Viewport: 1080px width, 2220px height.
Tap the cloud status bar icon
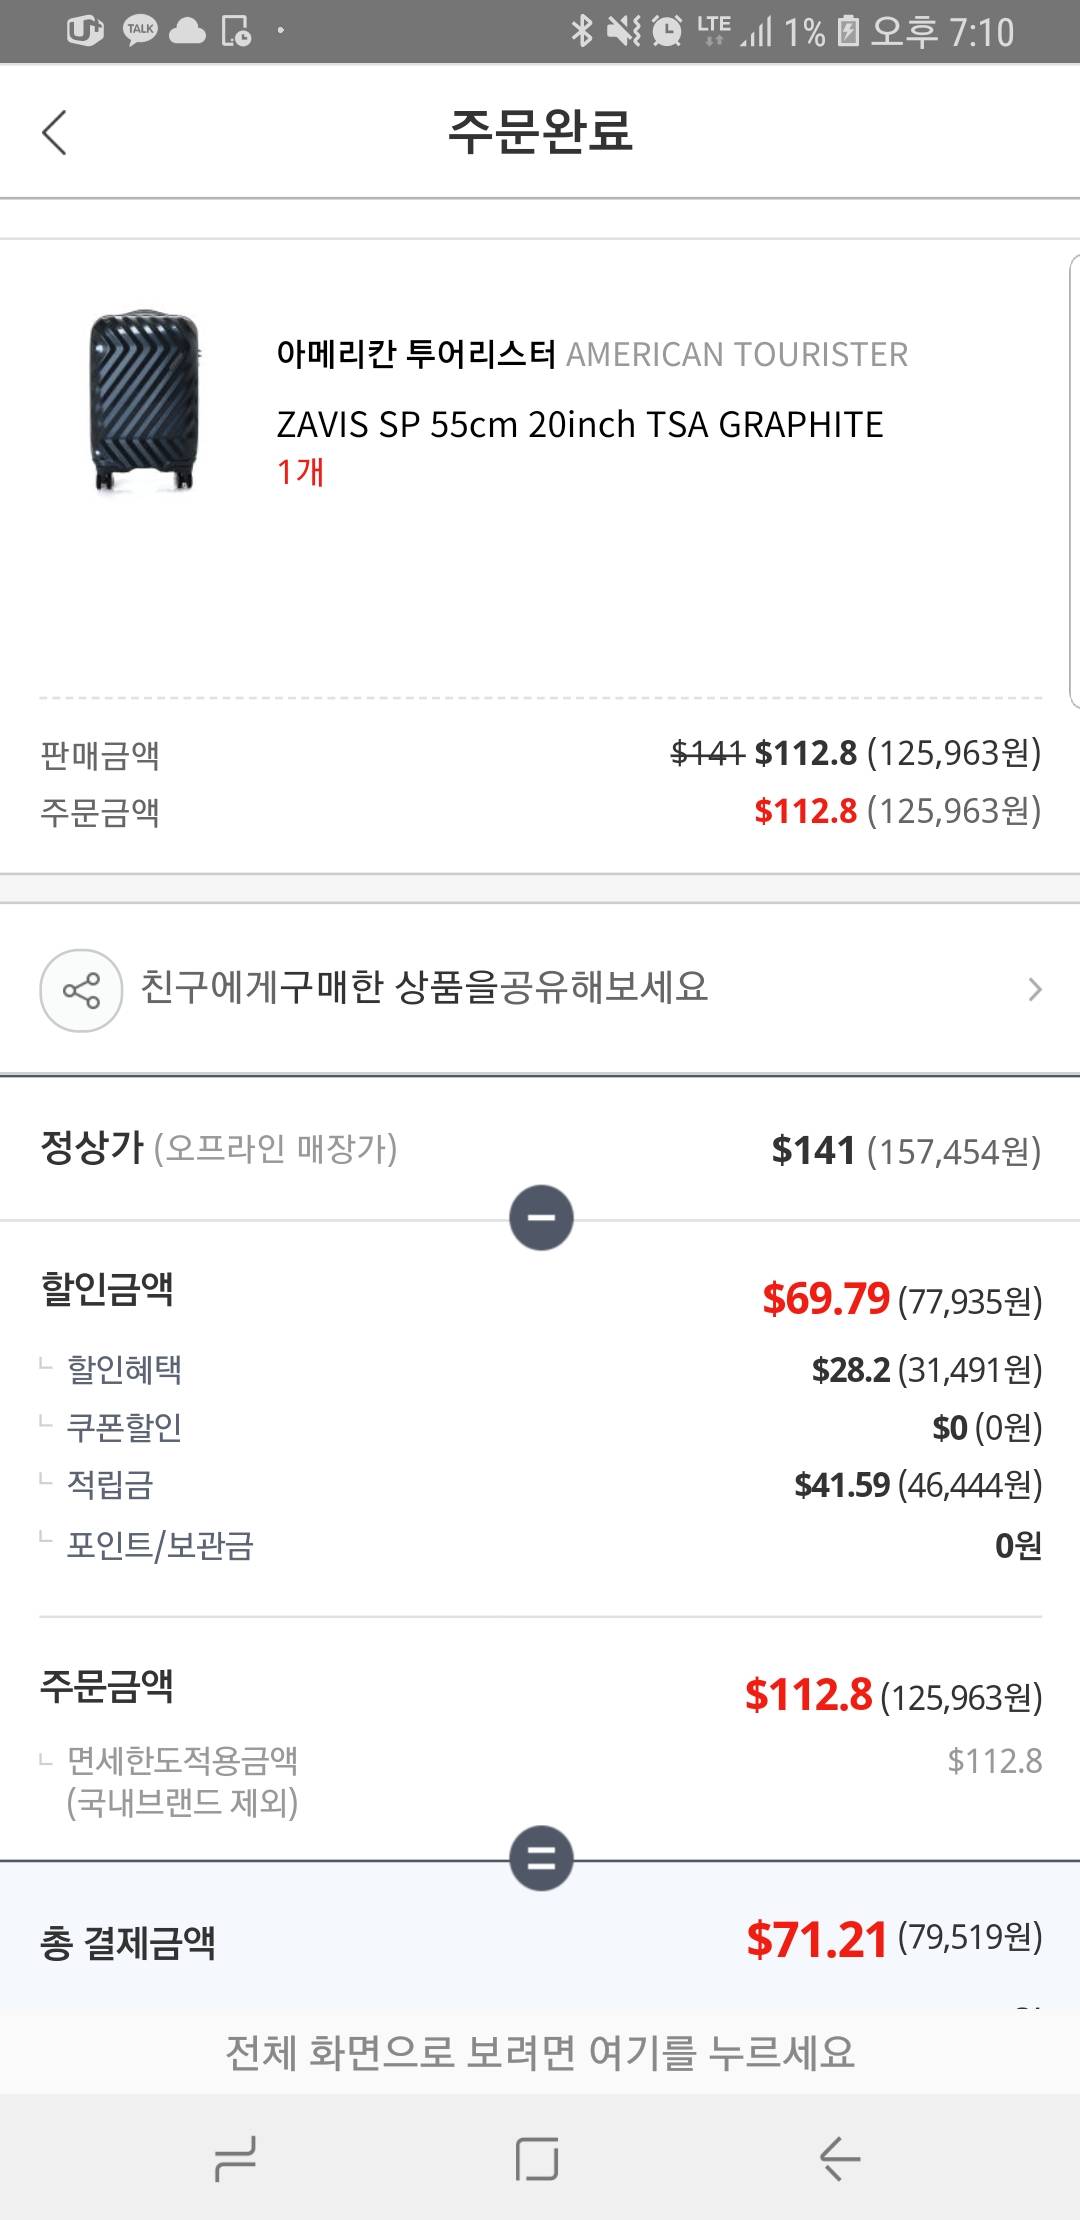[187, 32]
